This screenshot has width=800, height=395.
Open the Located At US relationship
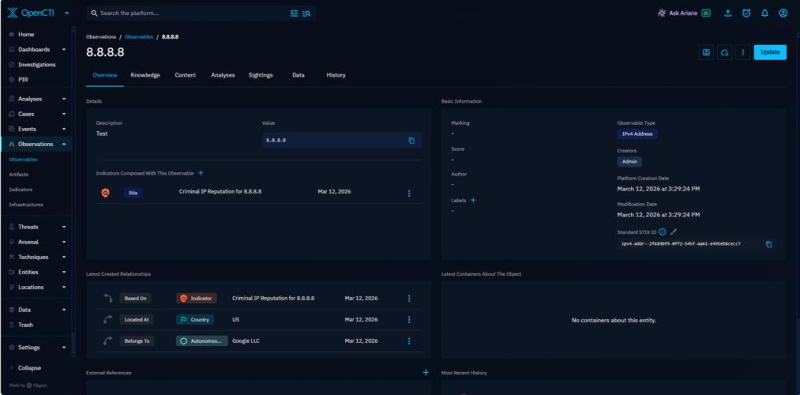[259, 319]
